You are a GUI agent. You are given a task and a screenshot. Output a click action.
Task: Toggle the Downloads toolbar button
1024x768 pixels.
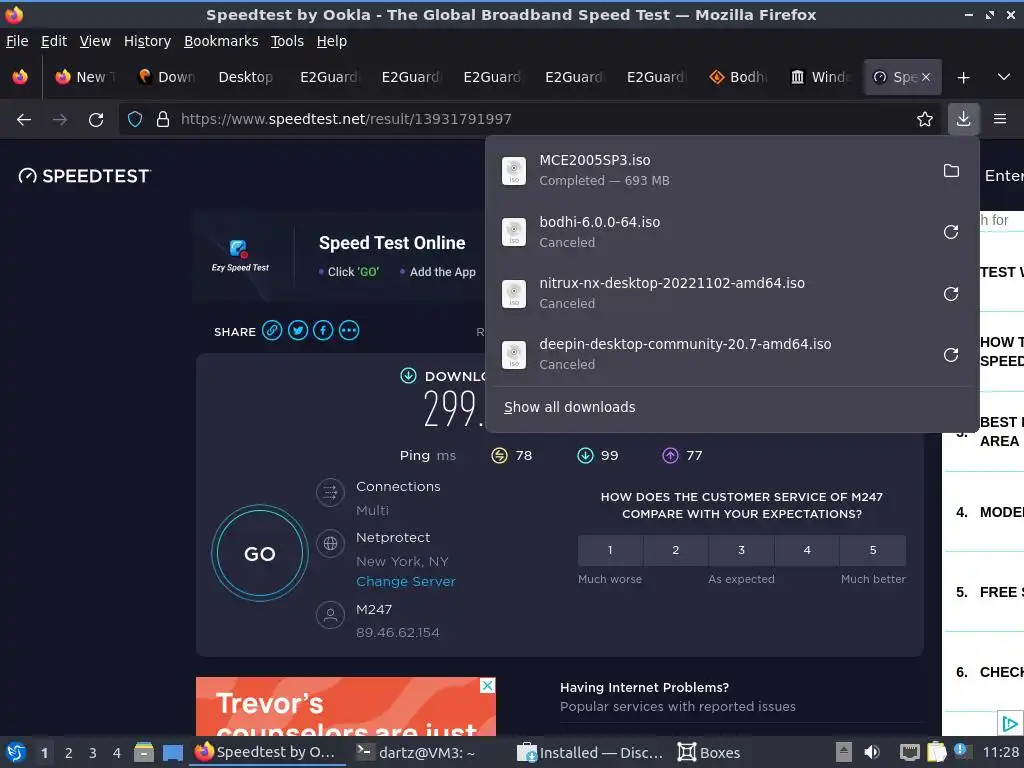[x=963, y=119]
